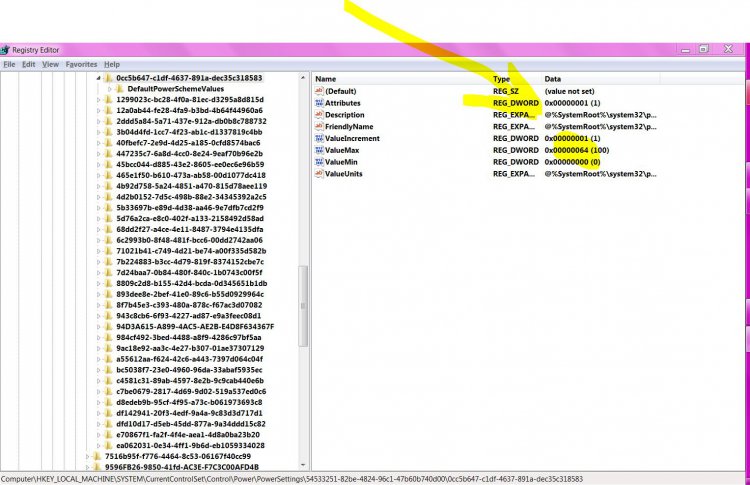Click folder icon of 40fbefc7-2e9d-4d25-a185-0cfd8574bac6

coord(109,143)
